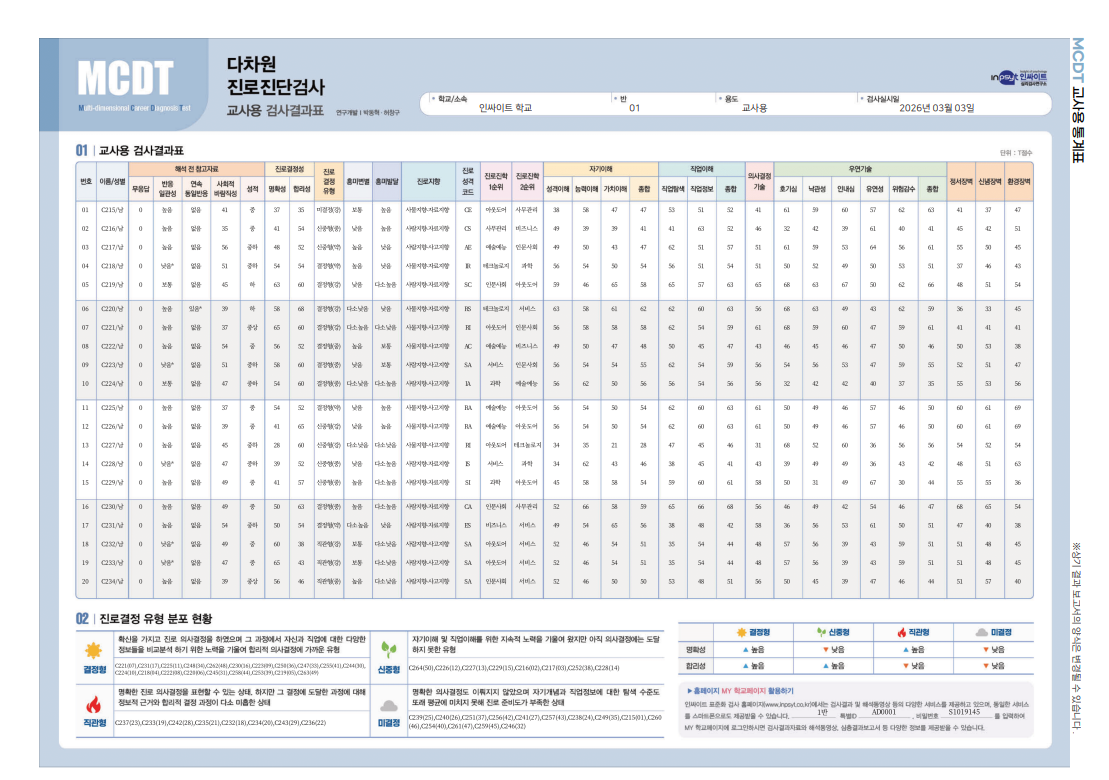Select student cell C219/남
This screenshot has height=780, width=1109.
112,285
